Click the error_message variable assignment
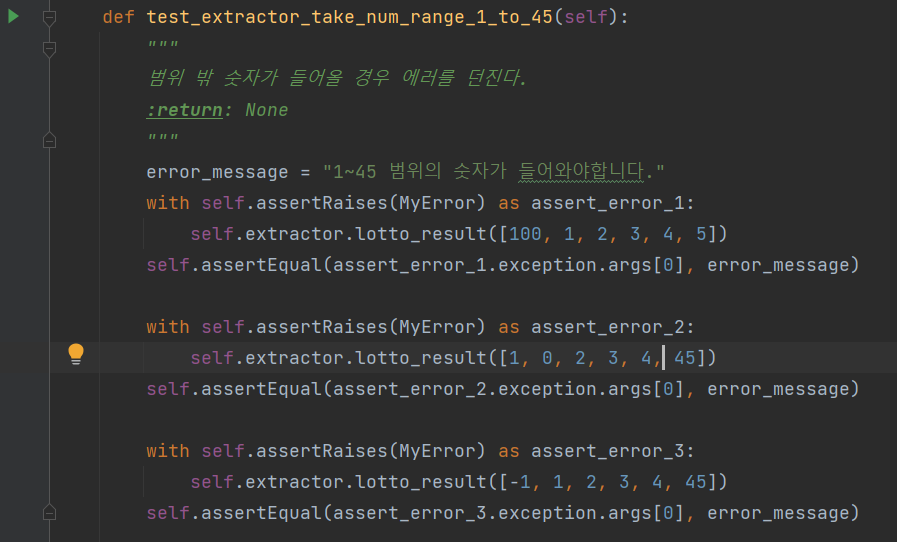 (217, 172)
